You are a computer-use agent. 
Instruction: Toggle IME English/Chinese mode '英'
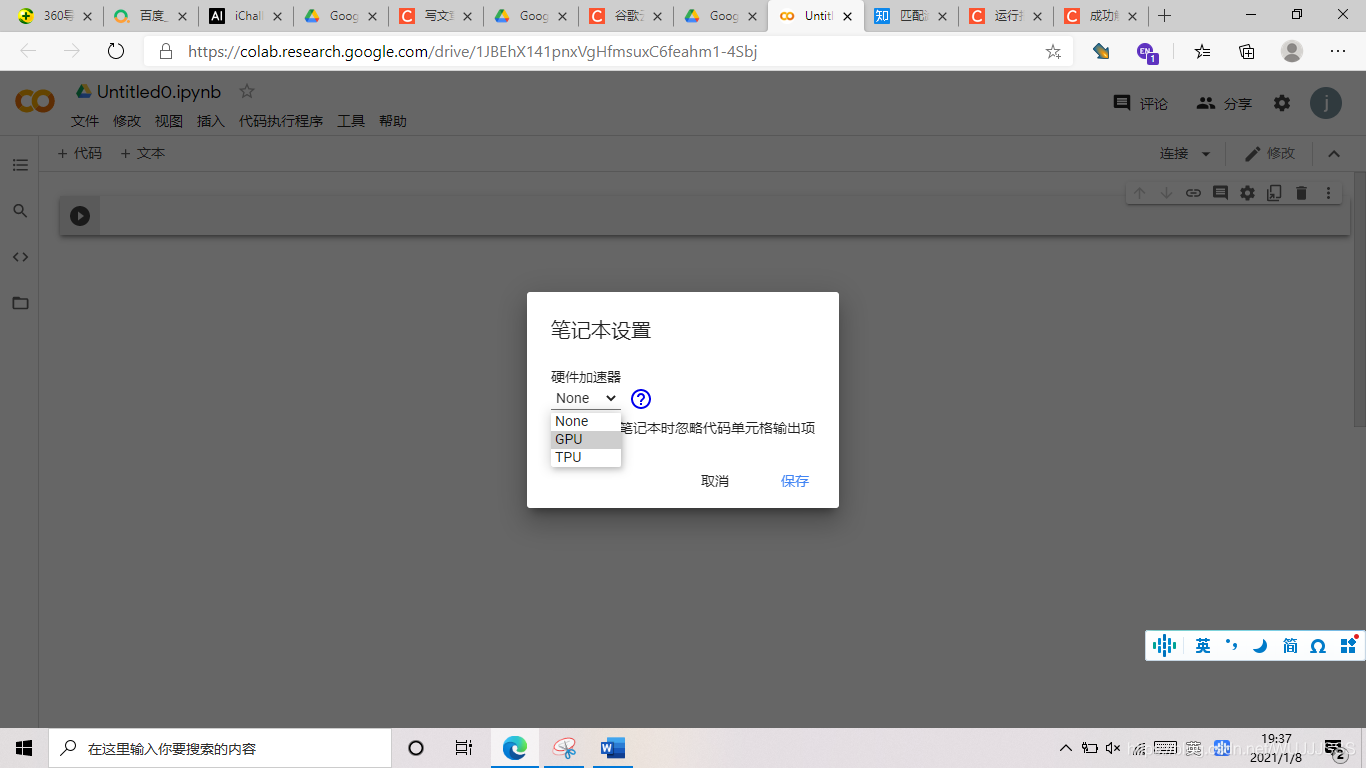pos(1203,646)
